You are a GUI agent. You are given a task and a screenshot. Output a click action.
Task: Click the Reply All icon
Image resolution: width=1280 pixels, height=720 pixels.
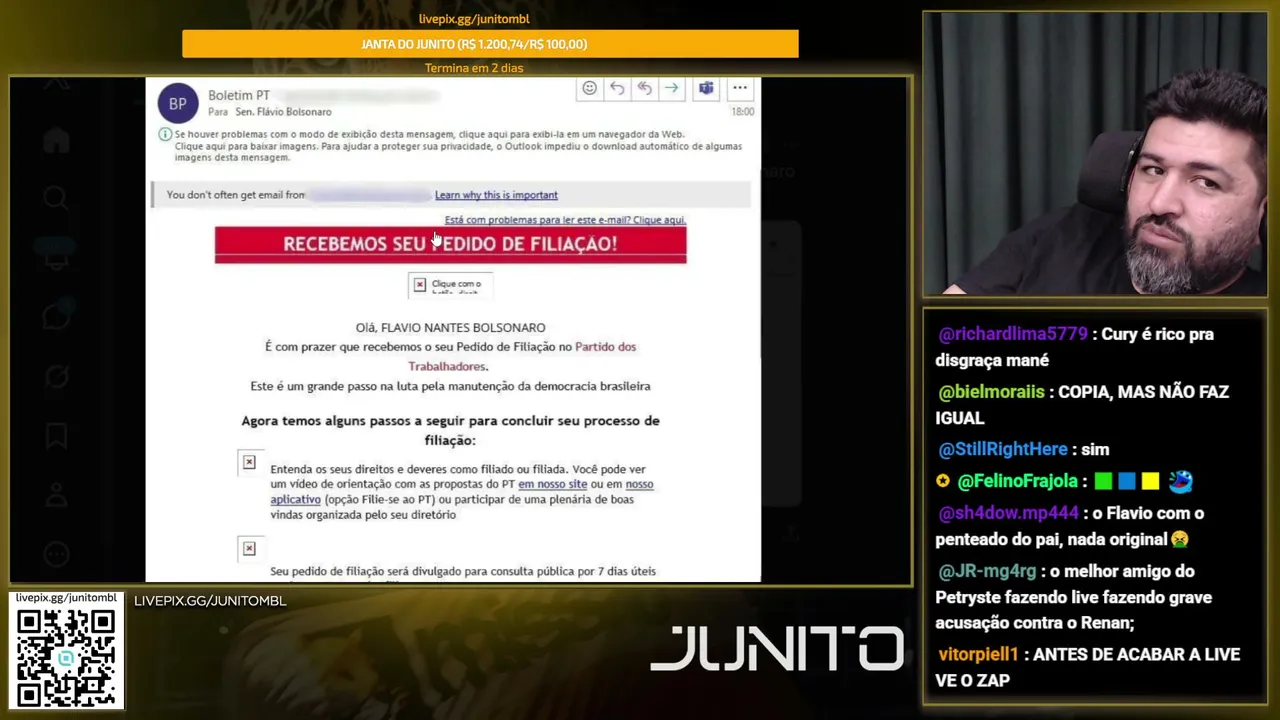click(x=644, y=88)
